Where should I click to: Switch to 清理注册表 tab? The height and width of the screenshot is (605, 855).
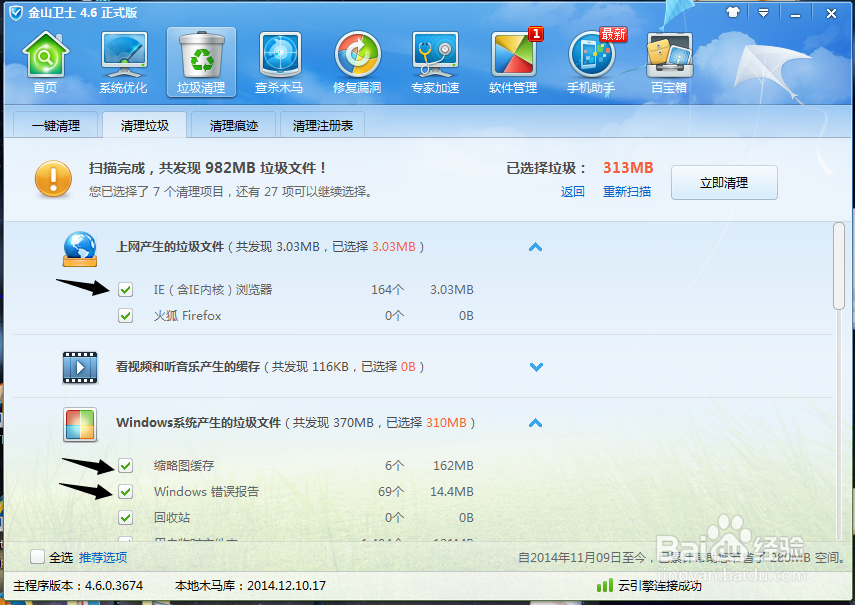click(322, 125)
